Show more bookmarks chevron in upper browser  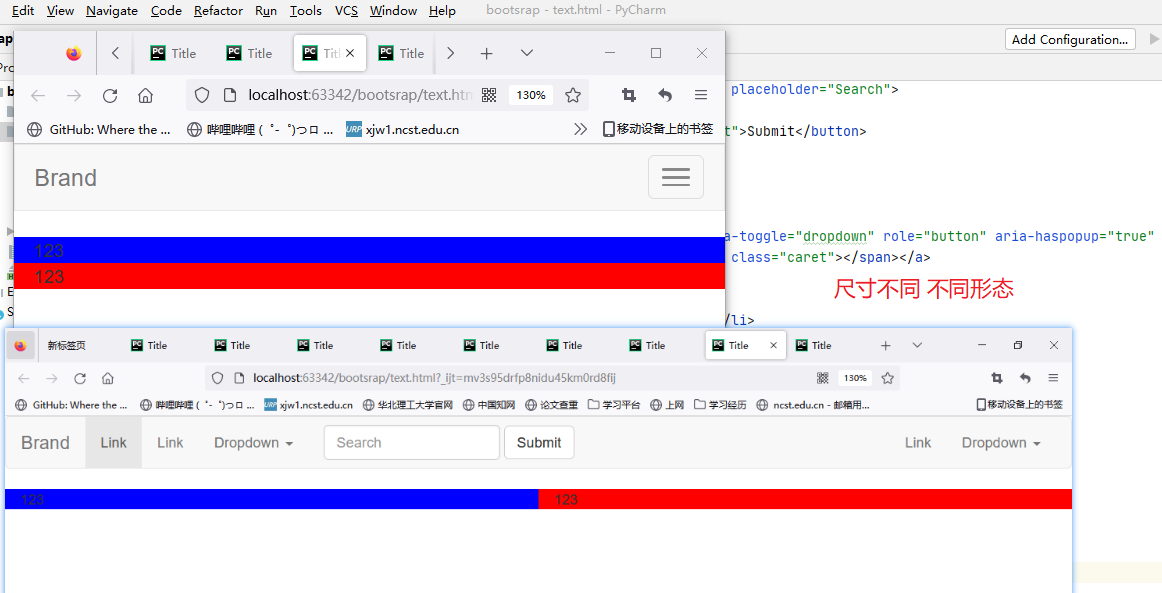click(x=580, y=130)
